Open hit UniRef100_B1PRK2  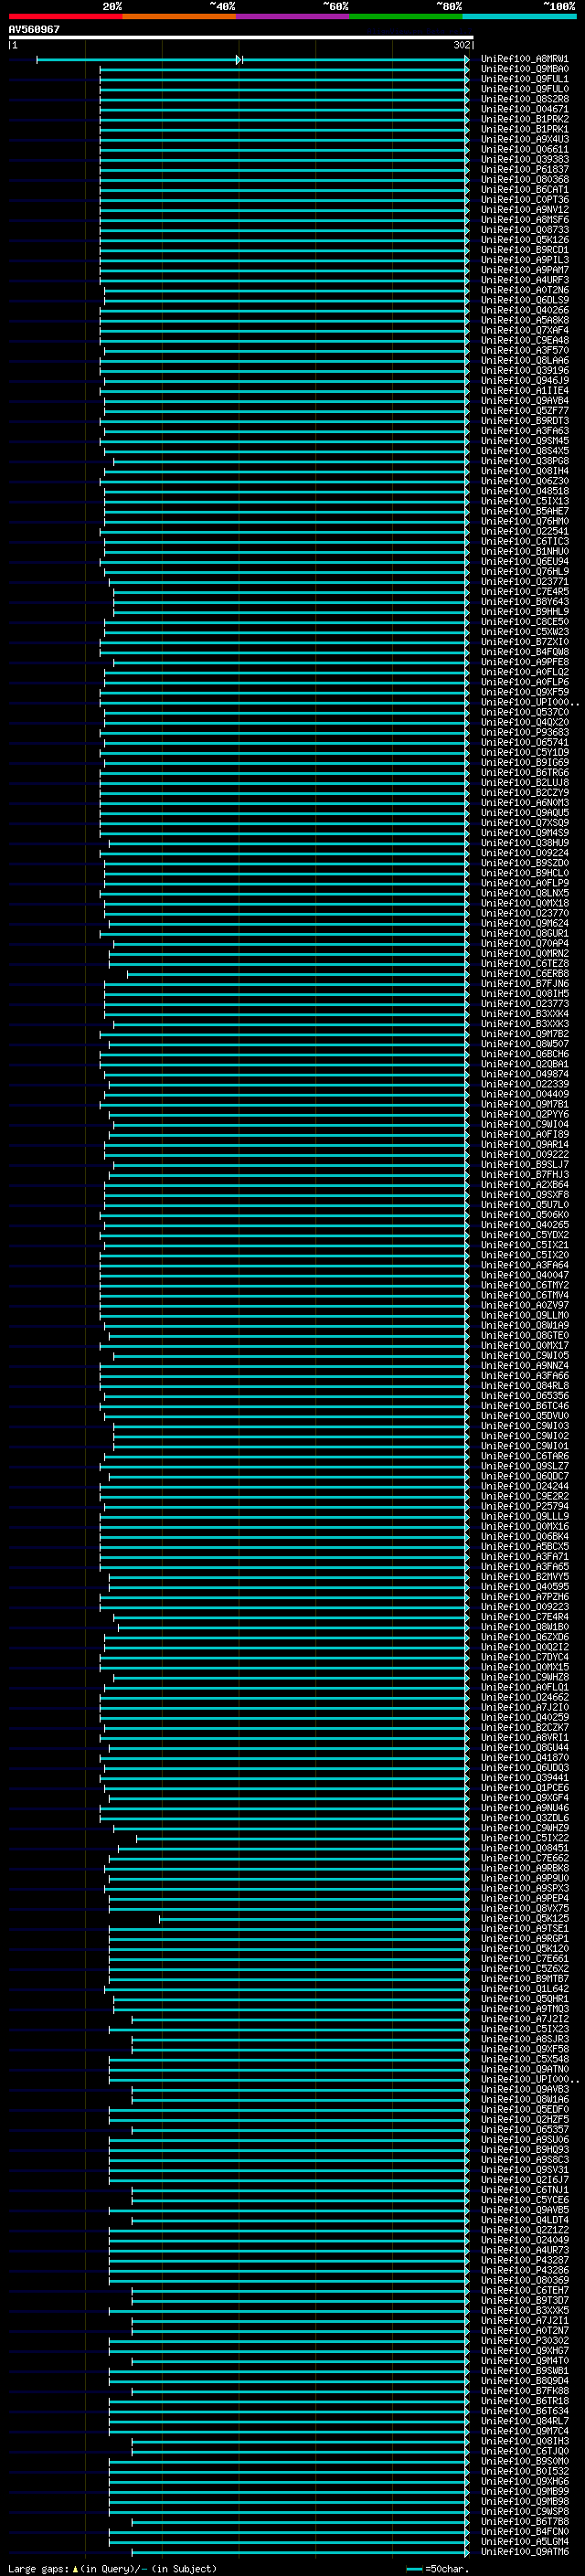tap(524, 119)
